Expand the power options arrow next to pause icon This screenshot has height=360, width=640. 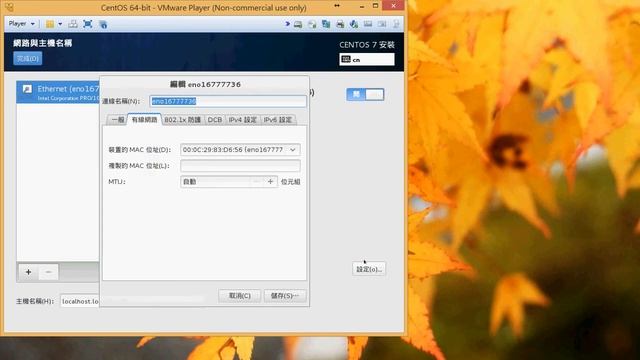point(60,24)
